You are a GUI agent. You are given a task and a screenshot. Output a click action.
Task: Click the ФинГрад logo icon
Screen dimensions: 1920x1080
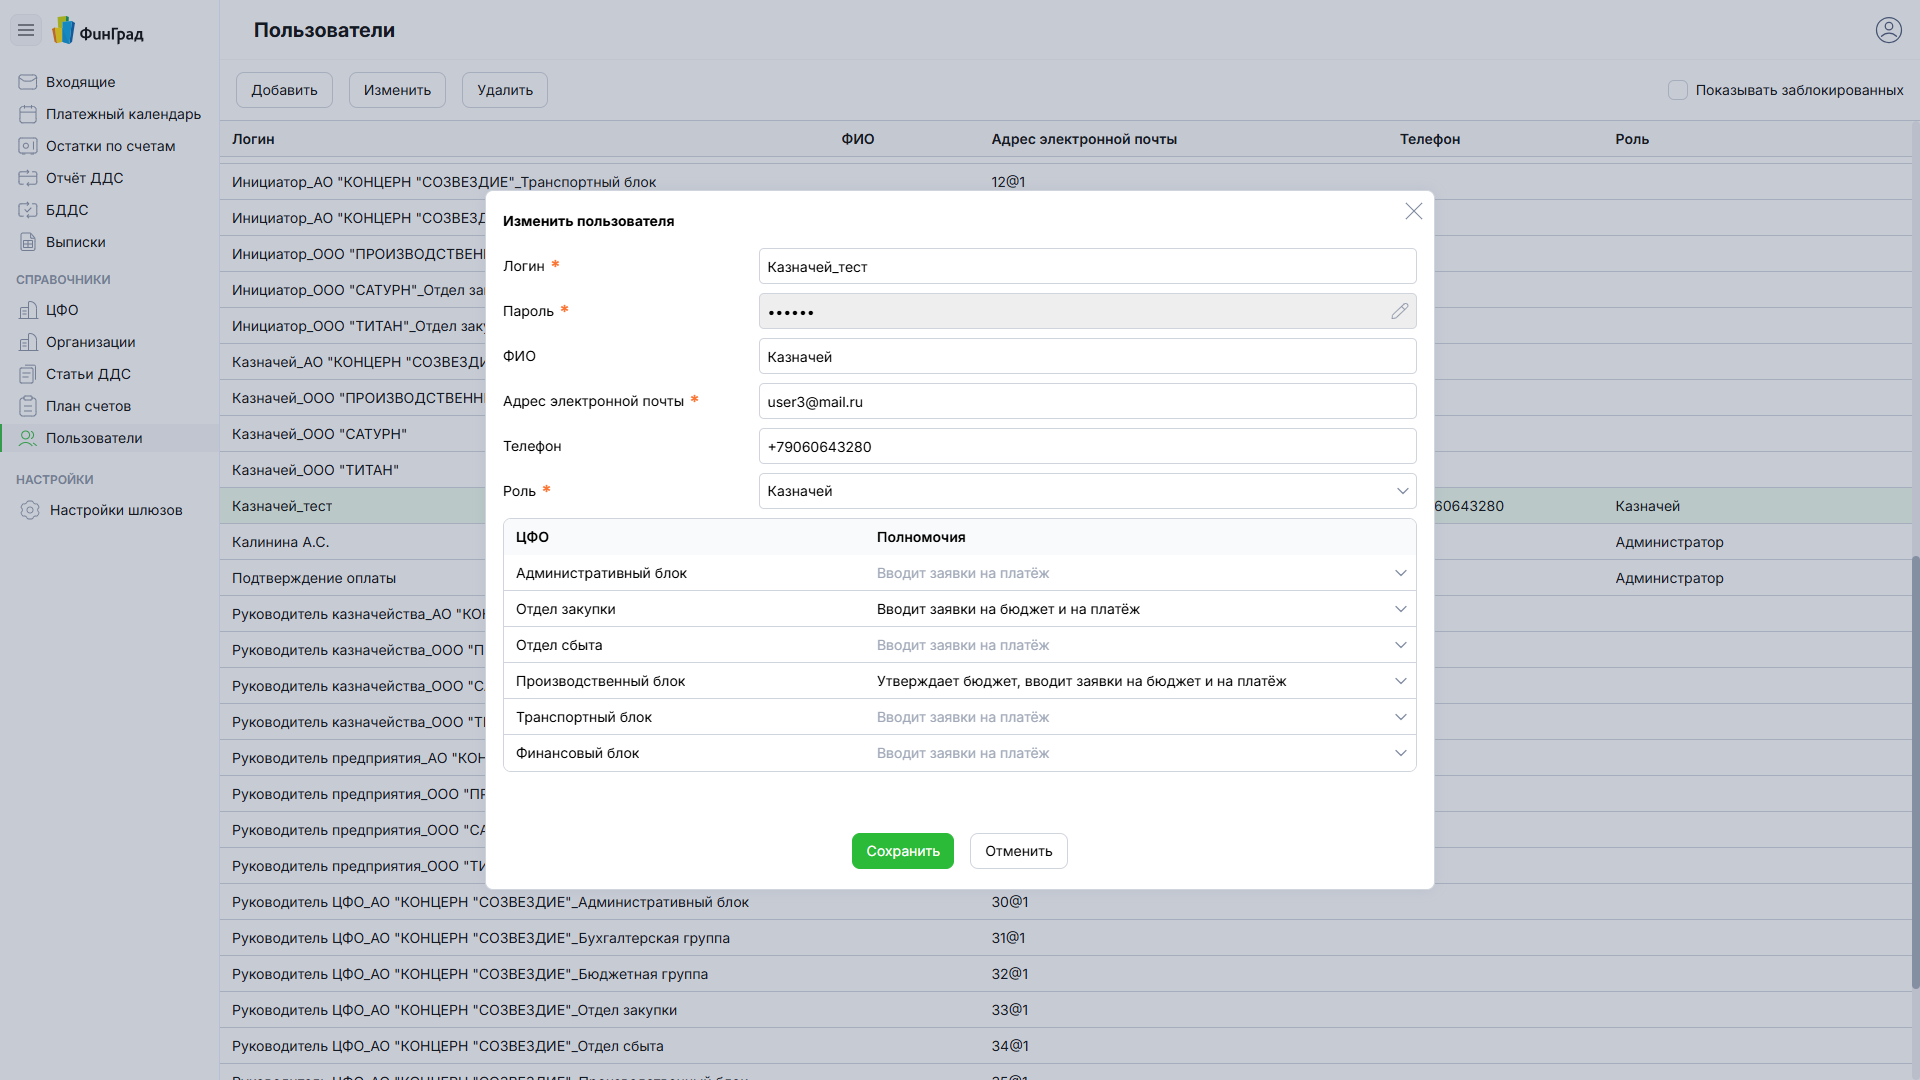[x=64, y=30]
